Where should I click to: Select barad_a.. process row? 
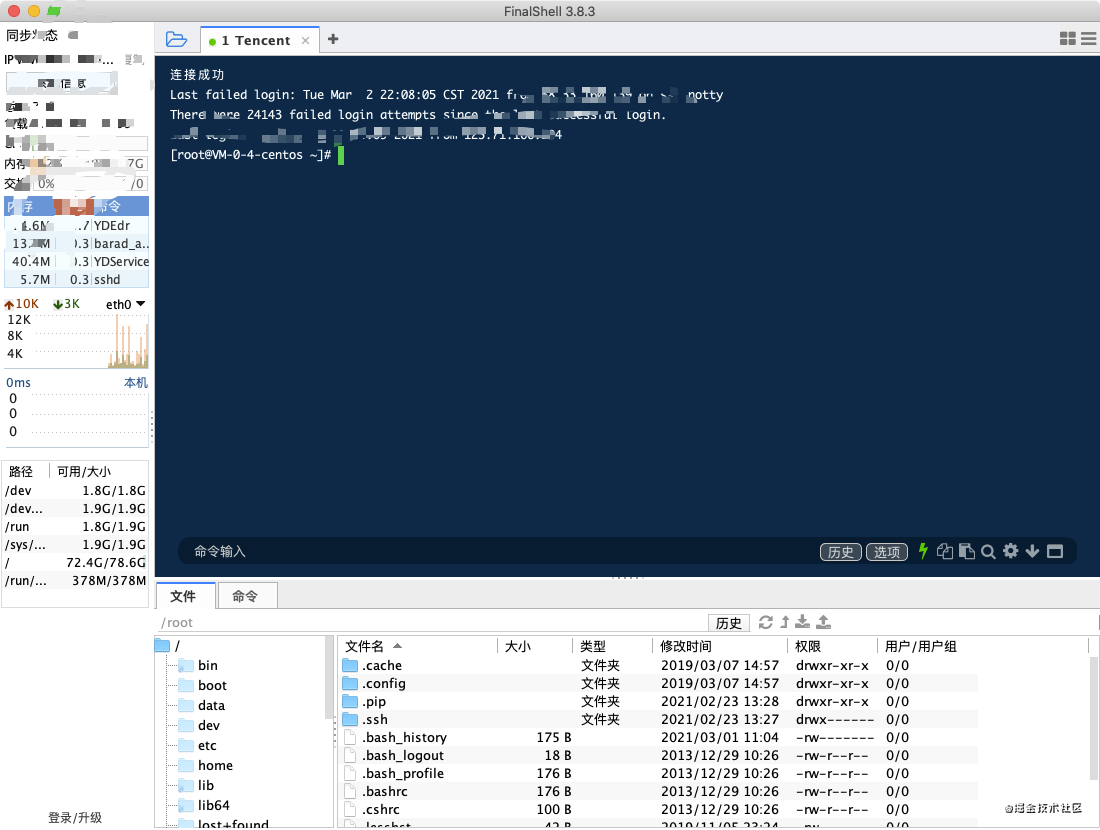pyautogui.click(x=76, y=243)
